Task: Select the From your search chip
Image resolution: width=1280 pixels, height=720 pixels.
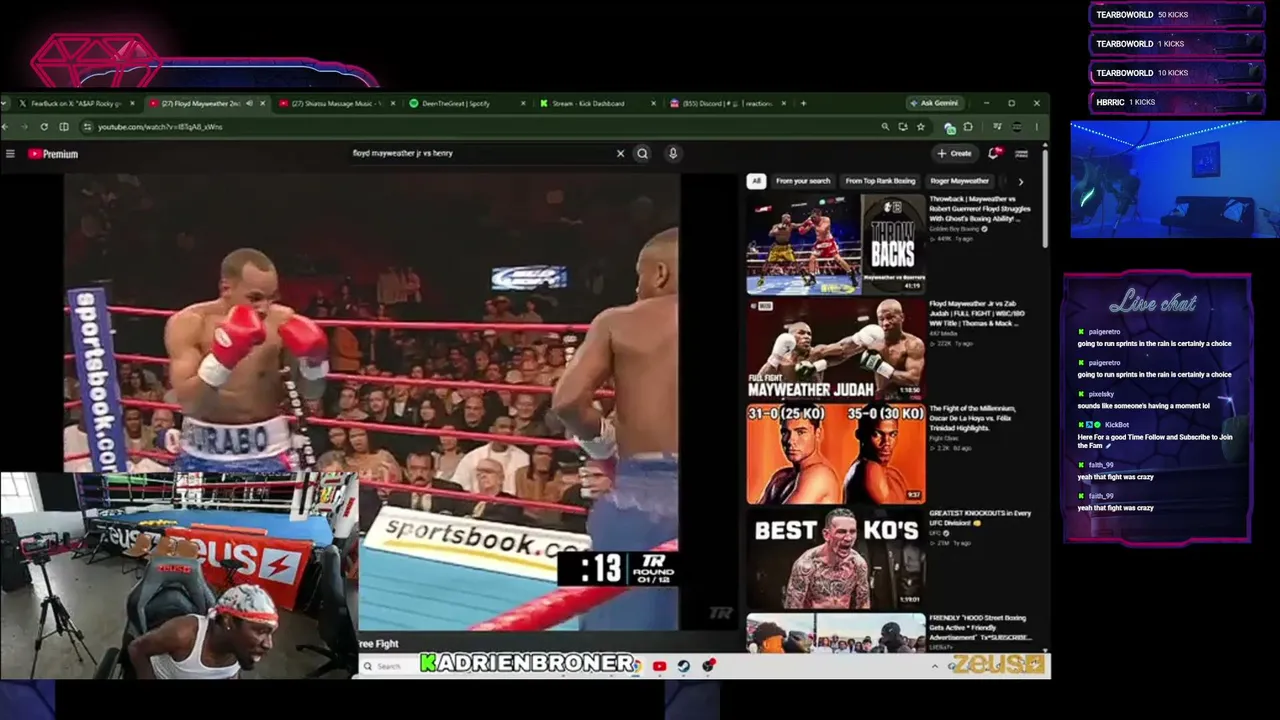Action: click(x=803, y=181)
